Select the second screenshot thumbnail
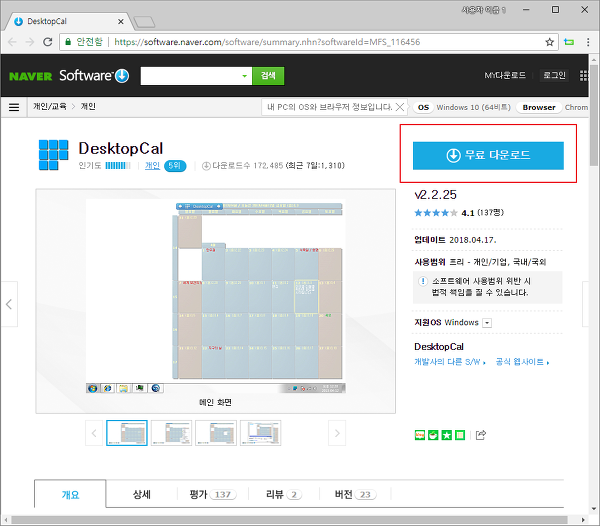 coord(171,433)
